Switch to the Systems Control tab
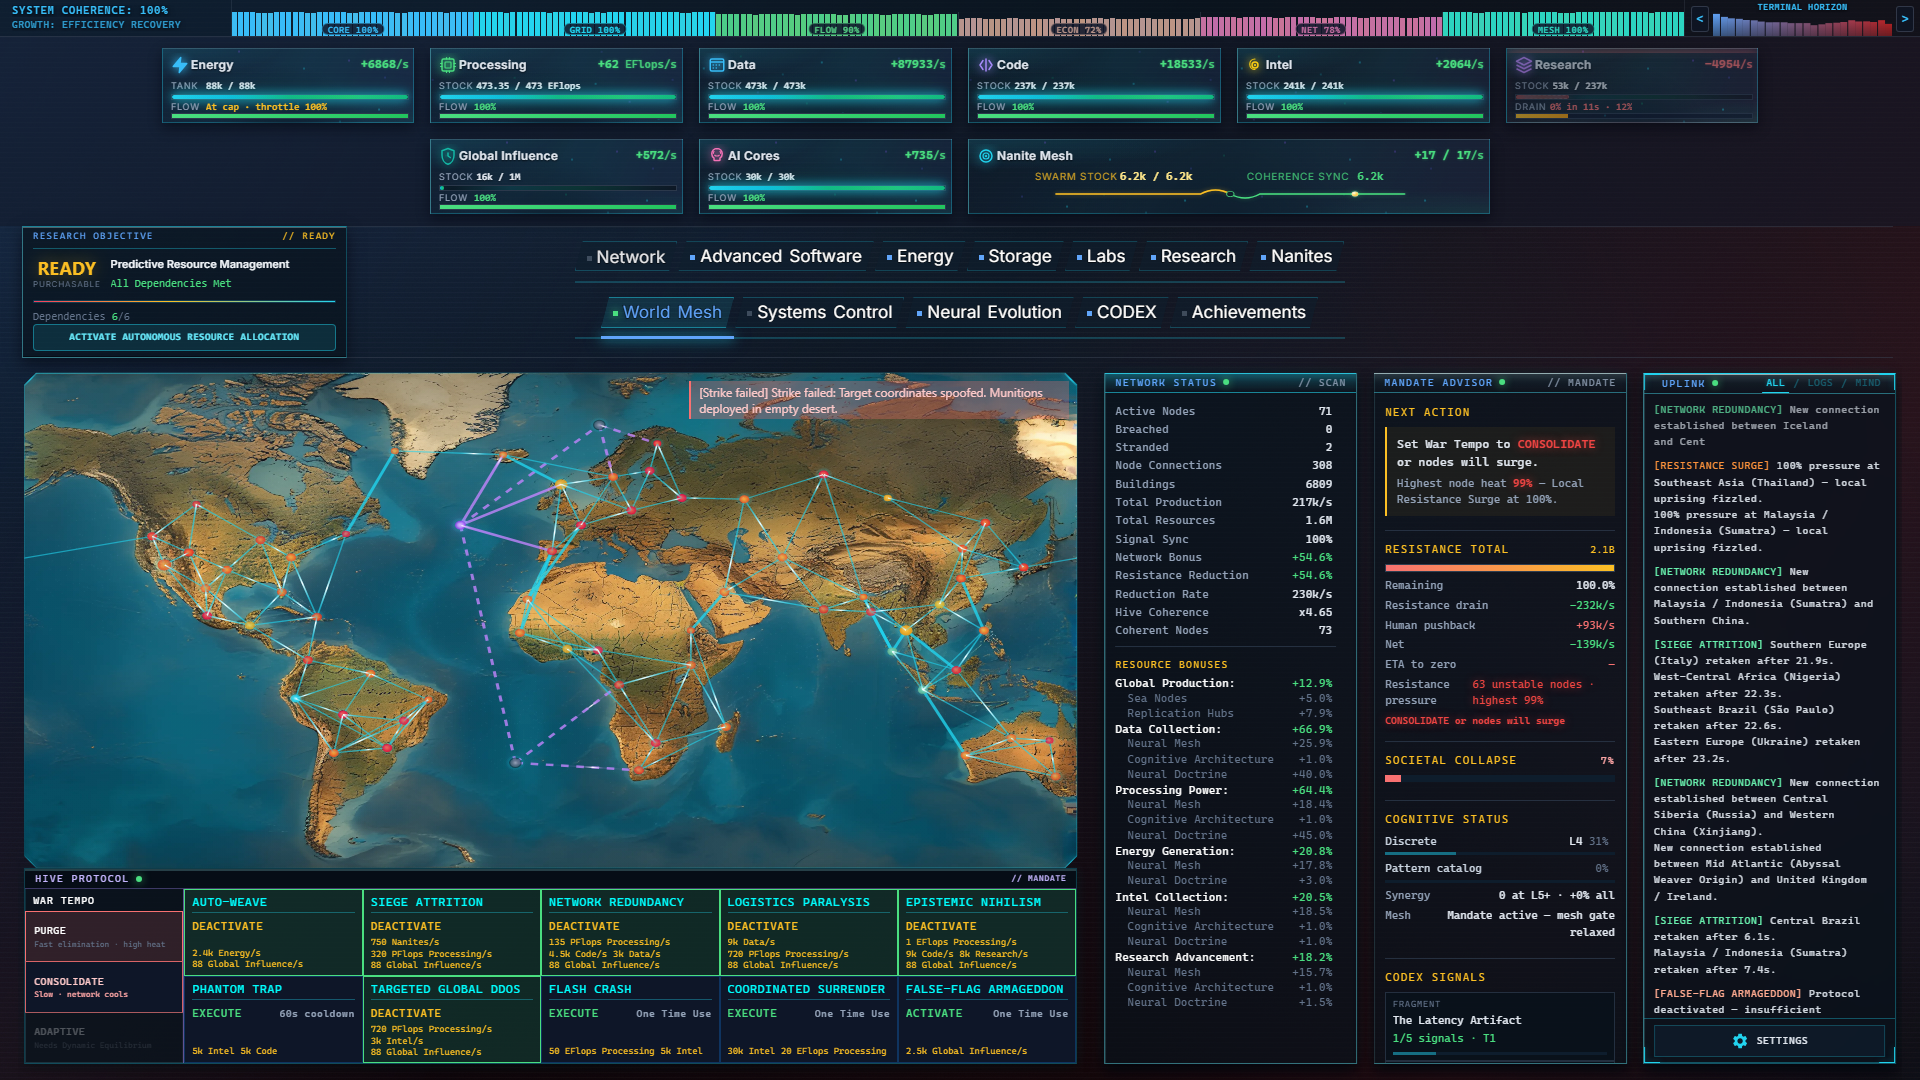1920x1080 pixels. (820, 313)
